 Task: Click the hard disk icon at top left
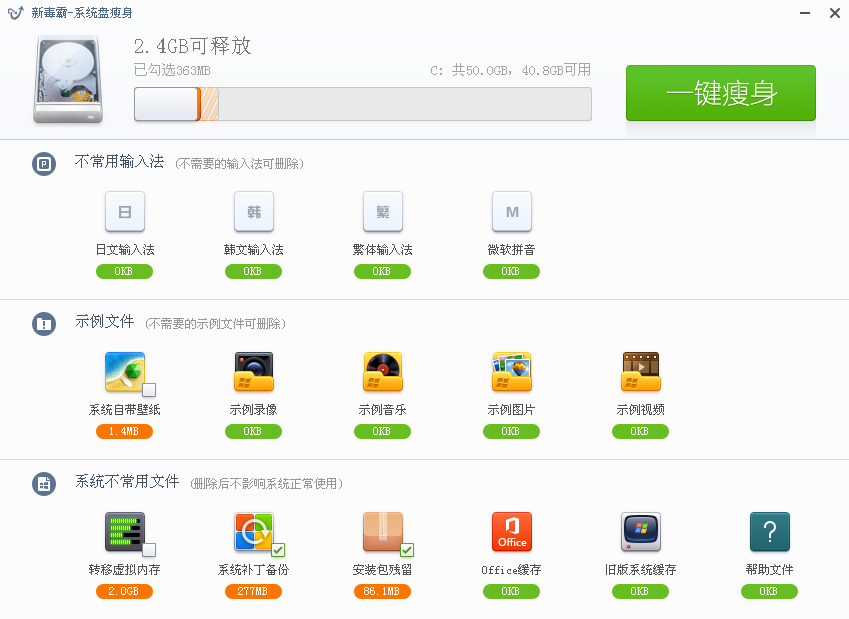[x=66, y=75]
